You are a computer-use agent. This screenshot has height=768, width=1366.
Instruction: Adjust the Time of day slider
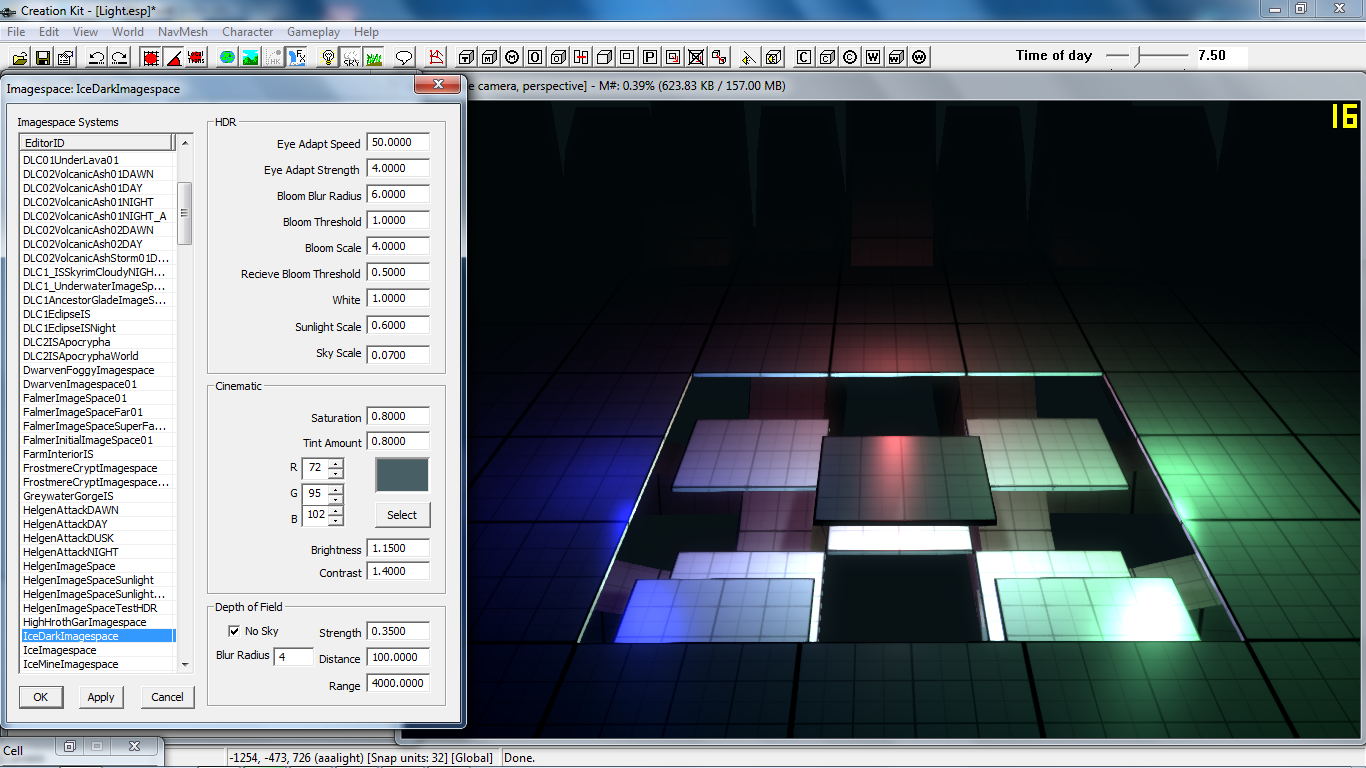coord(1137,57)
